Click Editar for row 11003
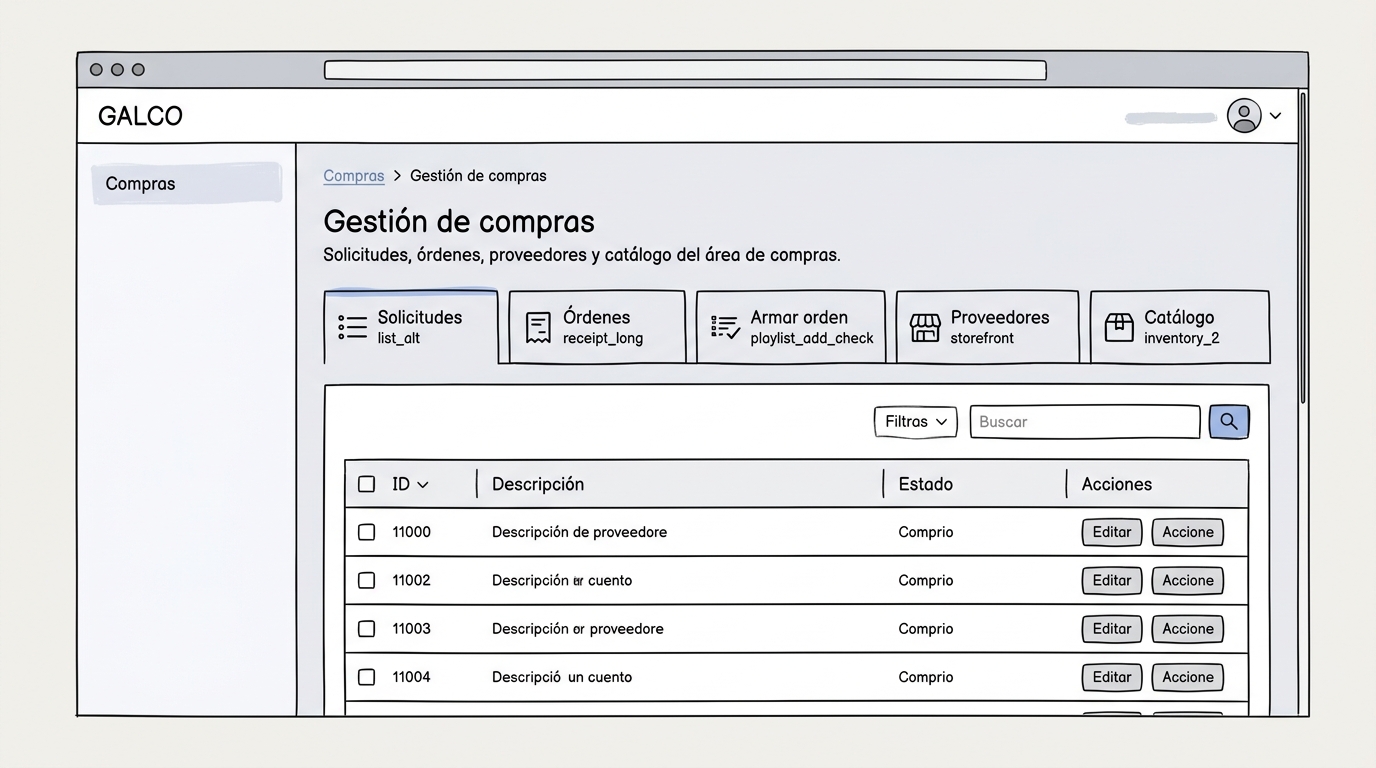 pyautogui.click(x=1112, y=629)
